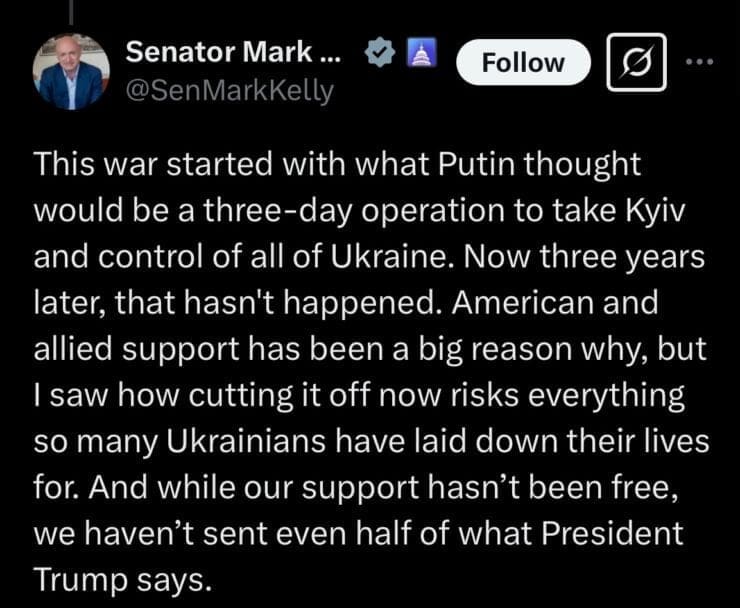Open the @SenMarkKelly handle link

[230, 92]
